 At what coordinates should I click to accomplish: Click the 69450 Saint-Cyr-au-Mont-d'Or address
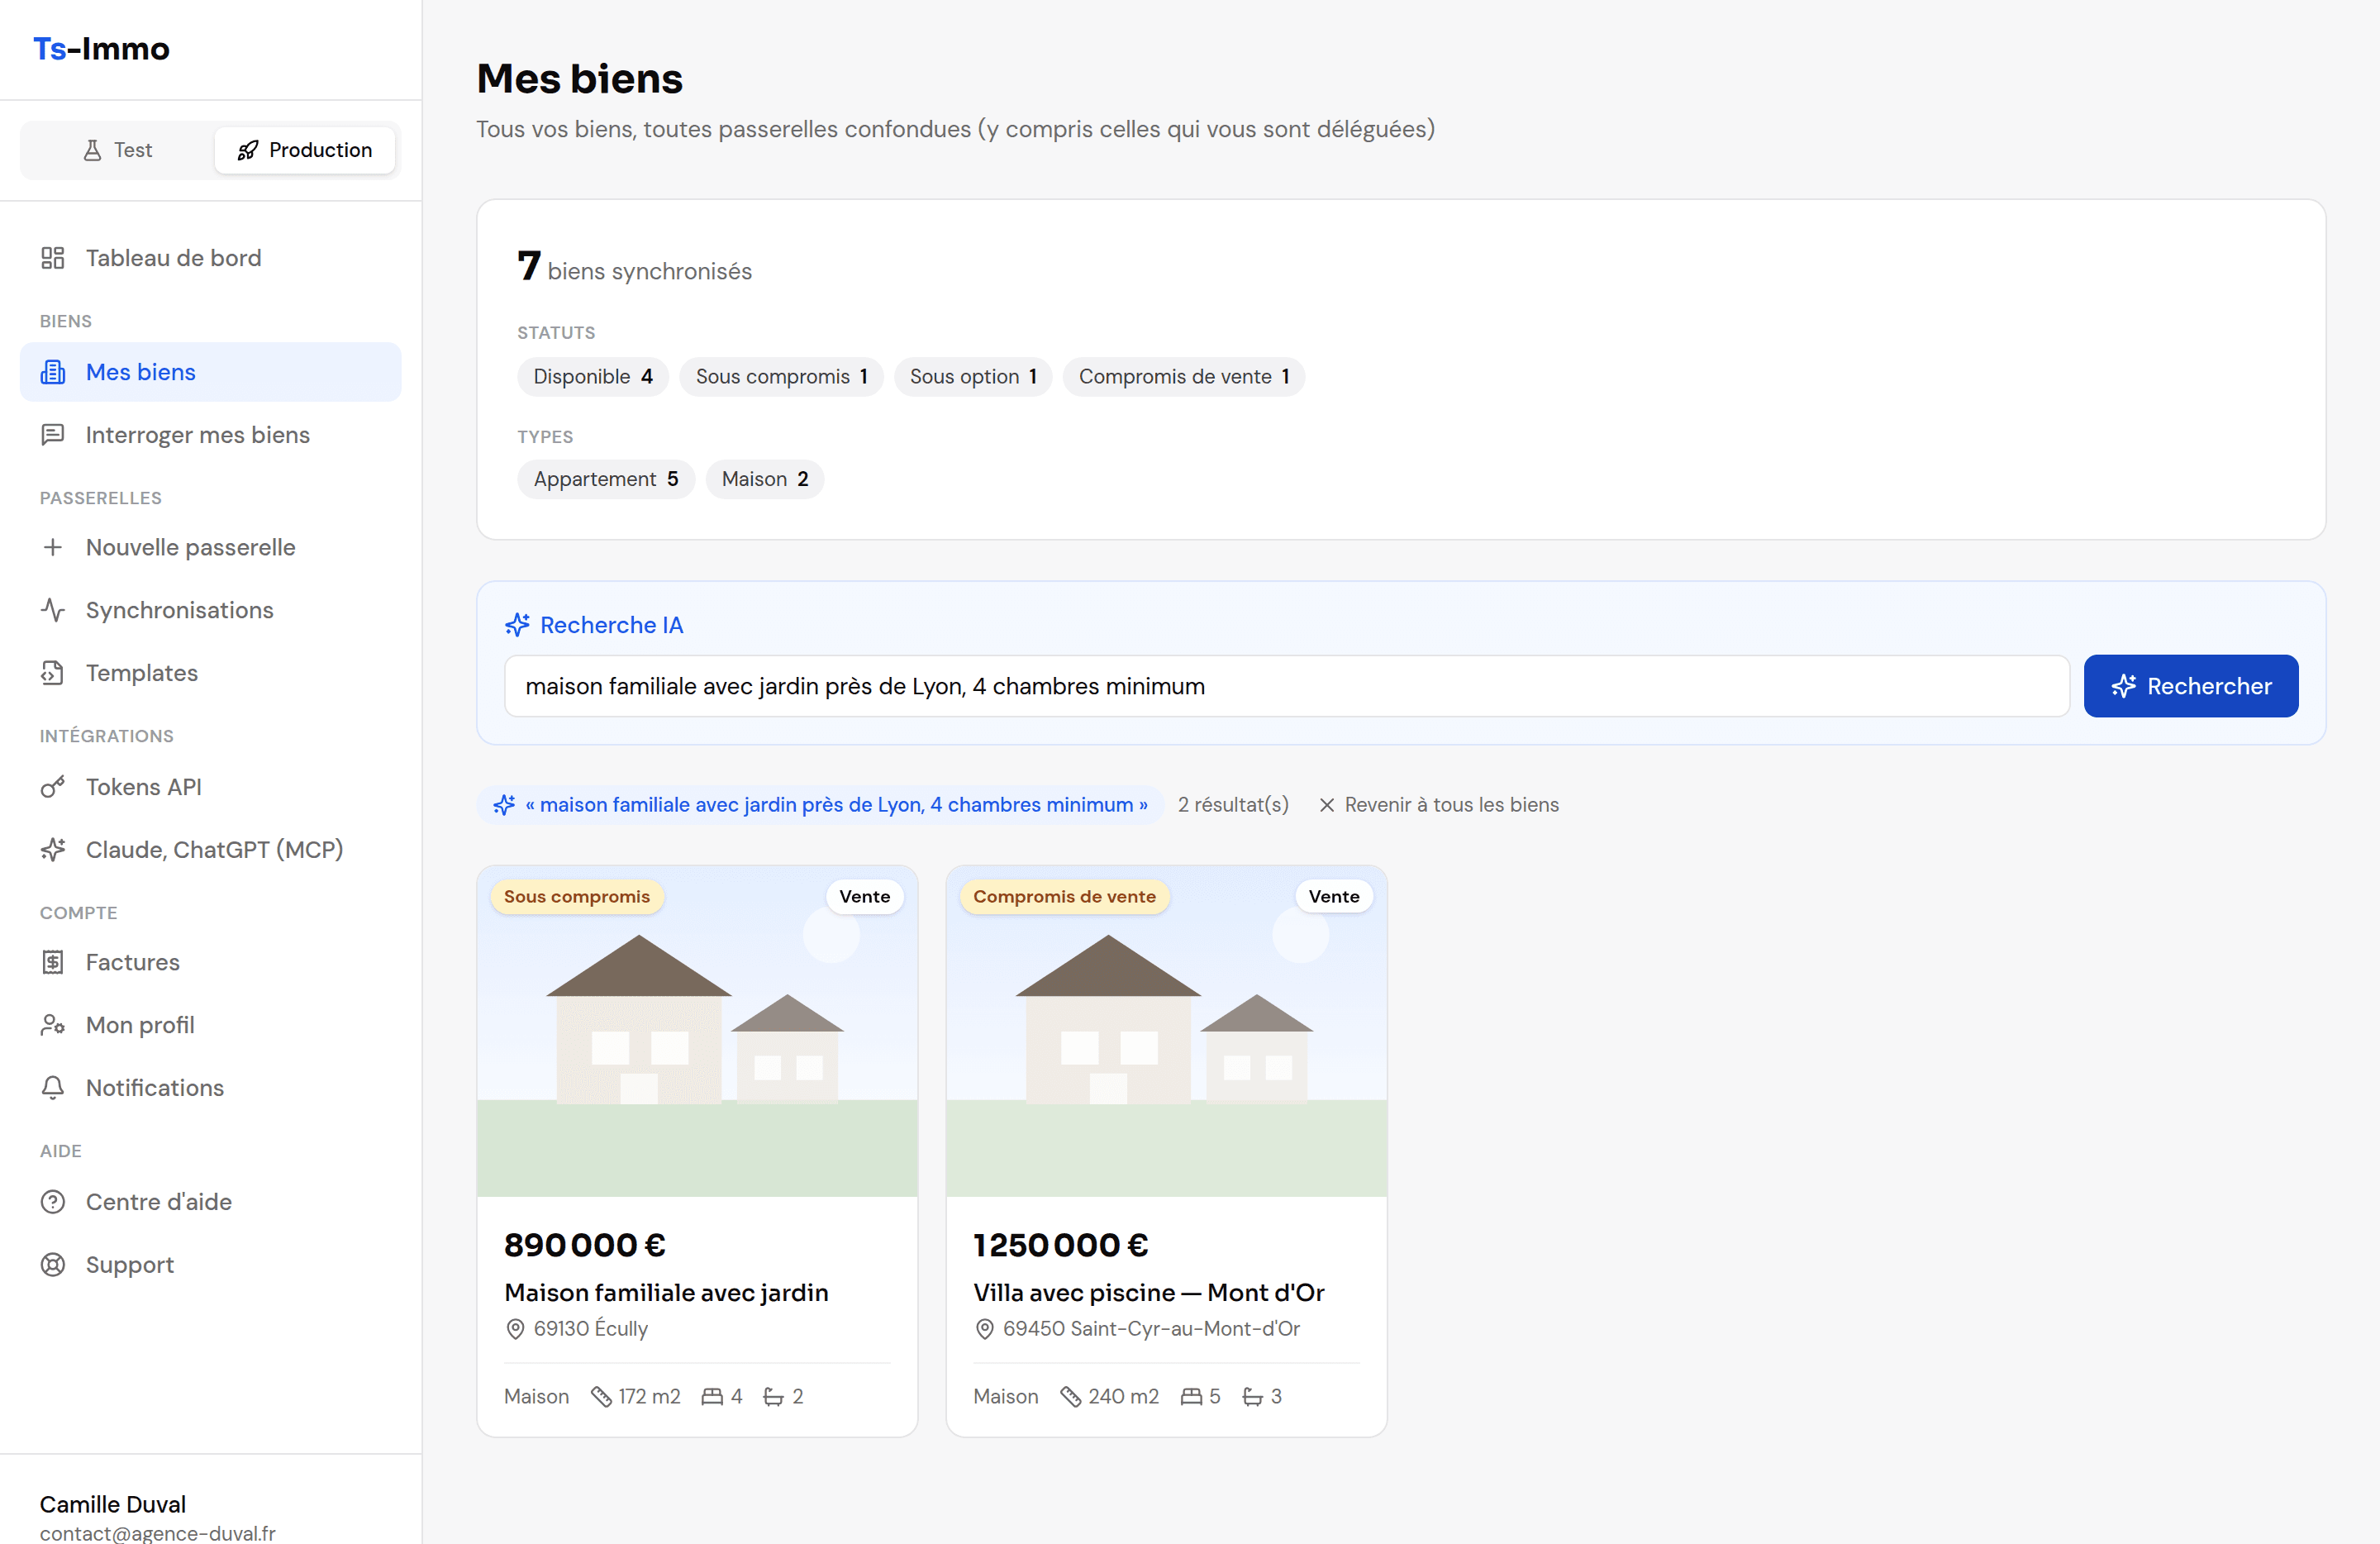click(1151, 1329)
